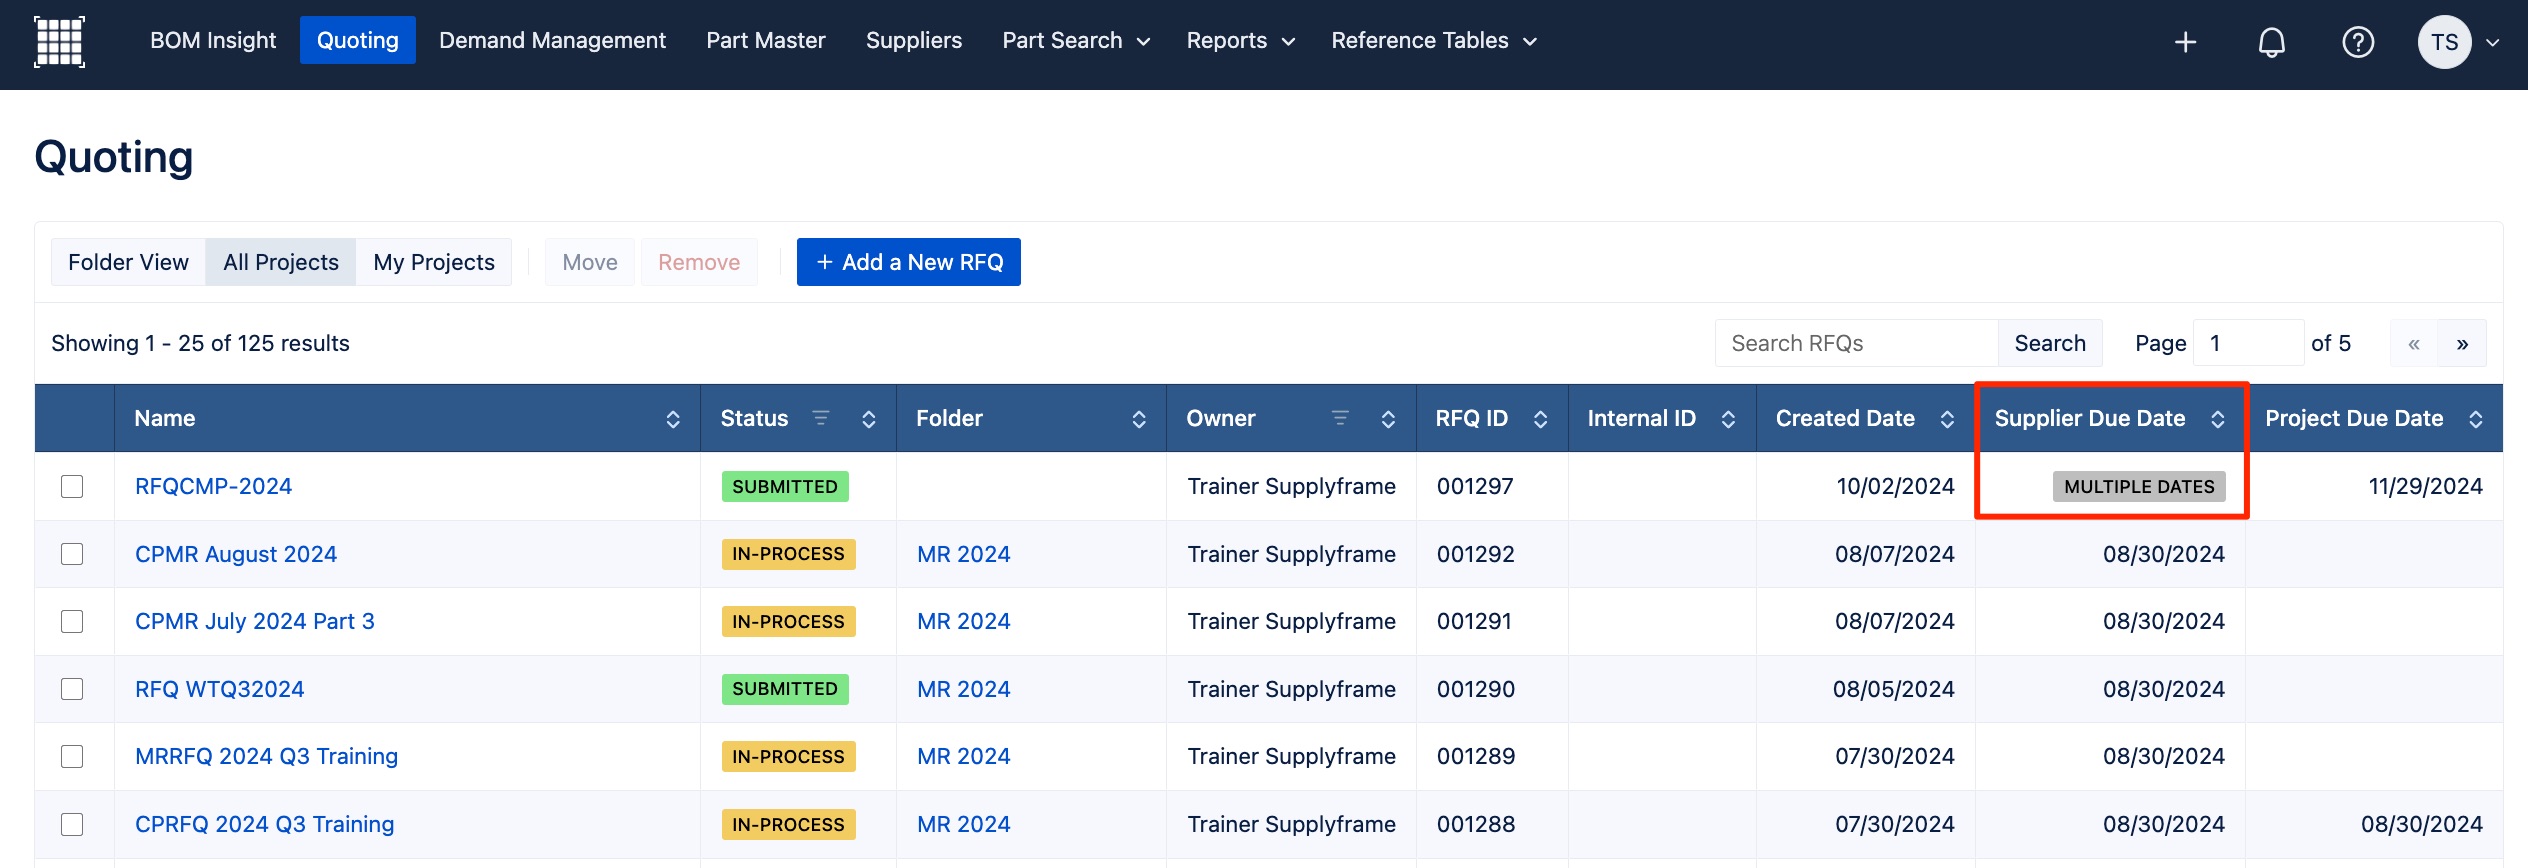The width and height of the screenshot is (2528, 868).
Task: Click the Page number input field
Action: [2248, 344]
